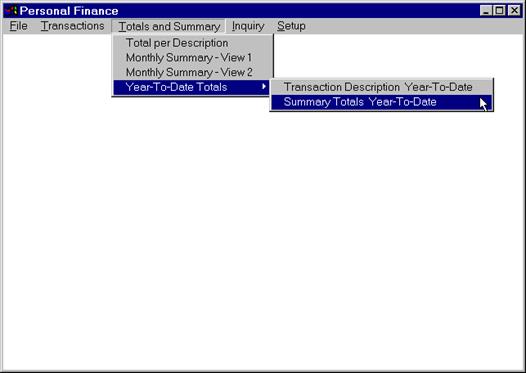526x373 pixels.
Task: Pick Transaction Description Year-To-Date
Action: tap(382, 87)
